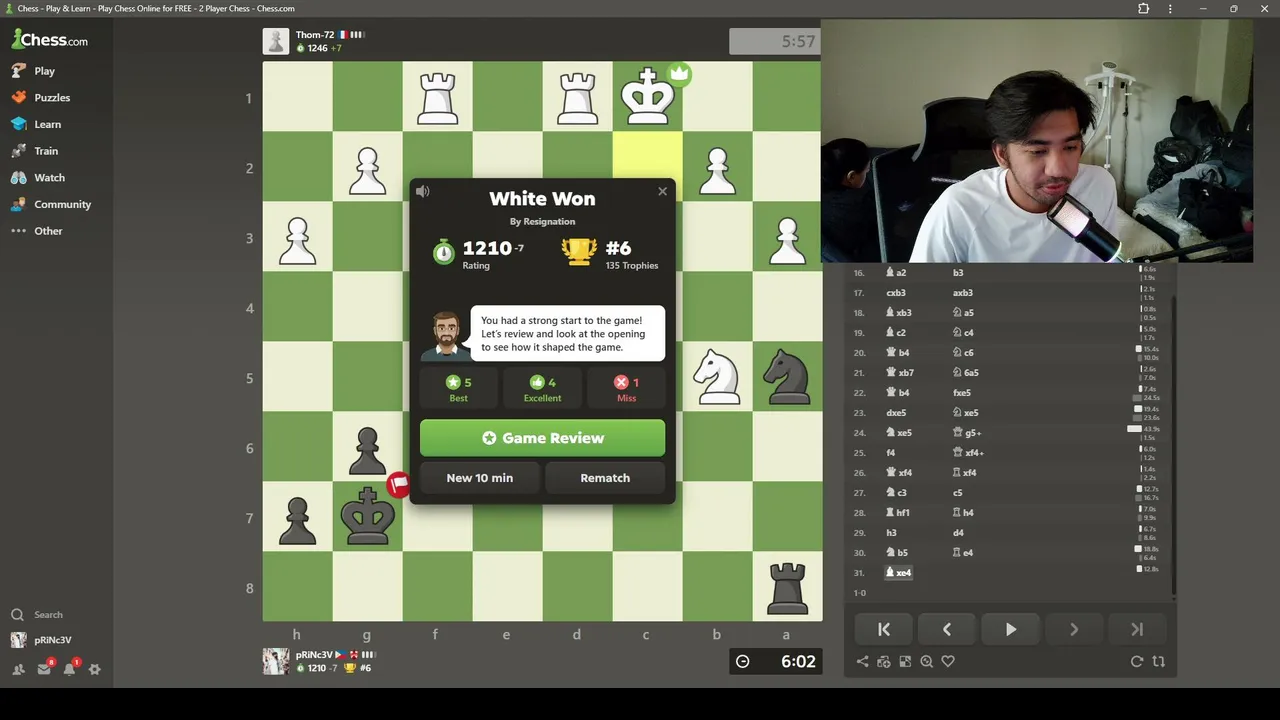Click the white knight on b5
The width and height of the screenshot is (1280, 720).
coord(717,377)
